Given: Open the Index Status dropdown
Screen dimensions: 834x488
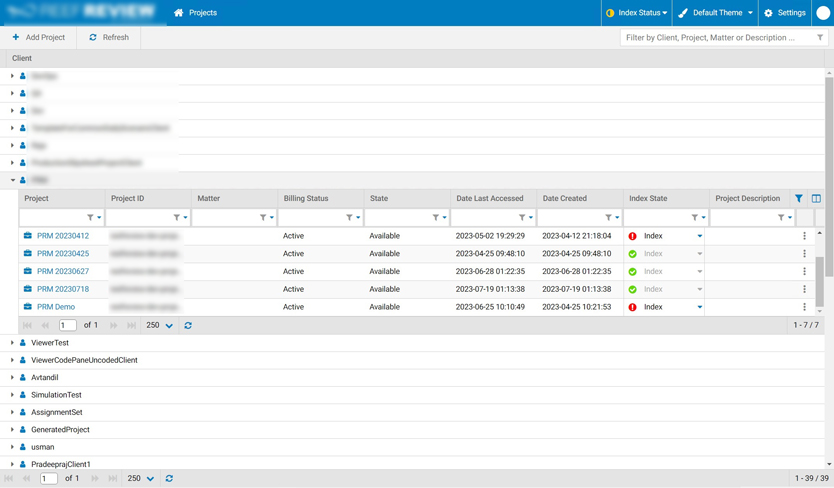Looking at the screenshot, I should point(637,13).
